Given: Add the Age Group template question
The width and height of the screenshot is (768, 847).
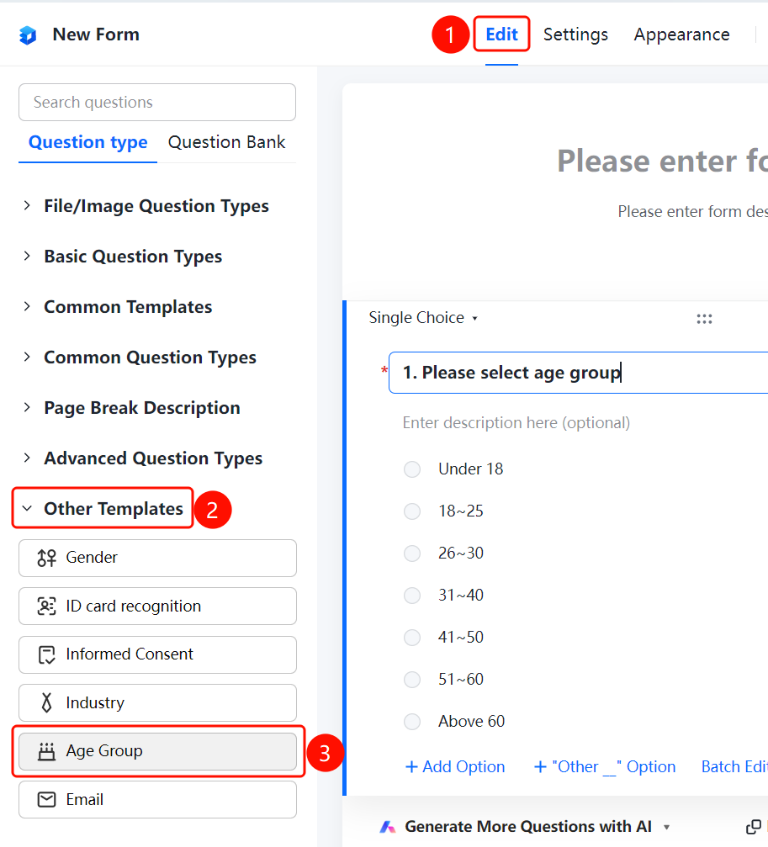Looking at the screenshot, I should [157, 751].
